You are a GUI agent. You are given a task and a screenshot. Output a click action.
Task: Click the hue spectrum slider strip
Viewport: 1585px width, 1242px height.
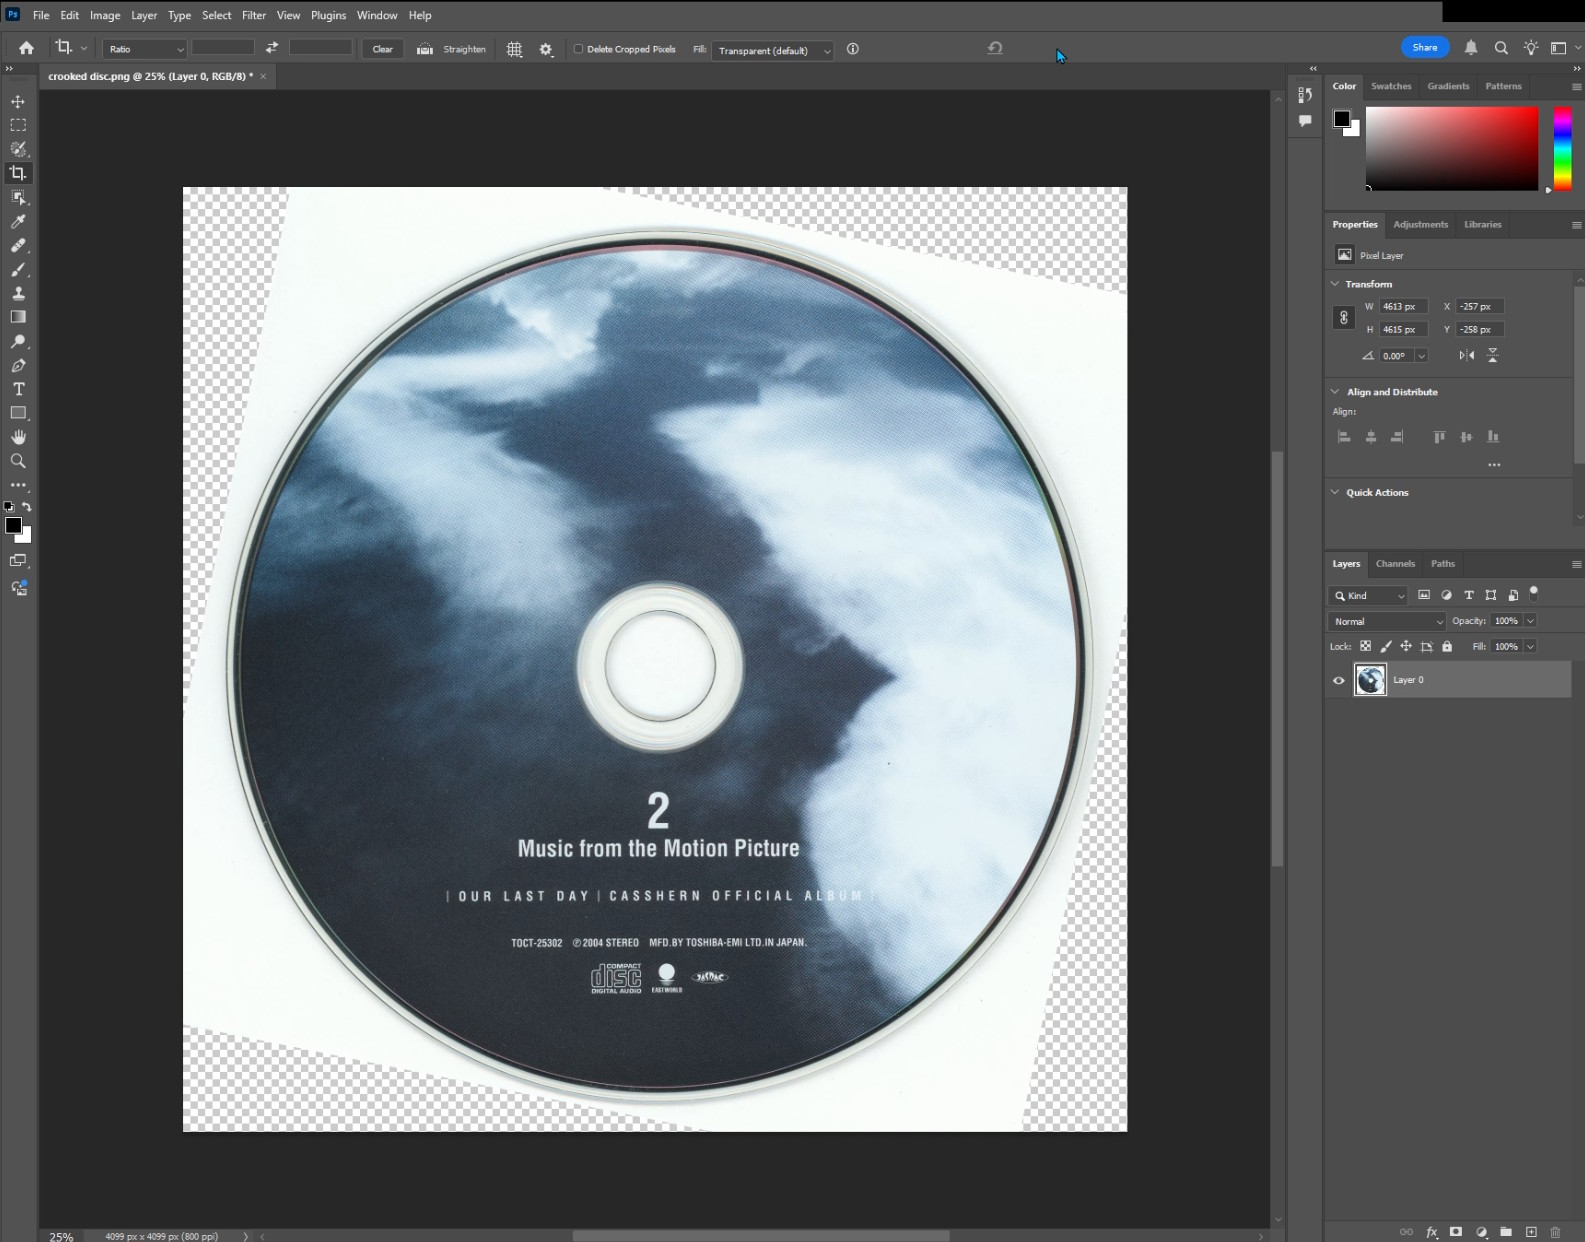pyautogui.click(x=1561, y=148)
